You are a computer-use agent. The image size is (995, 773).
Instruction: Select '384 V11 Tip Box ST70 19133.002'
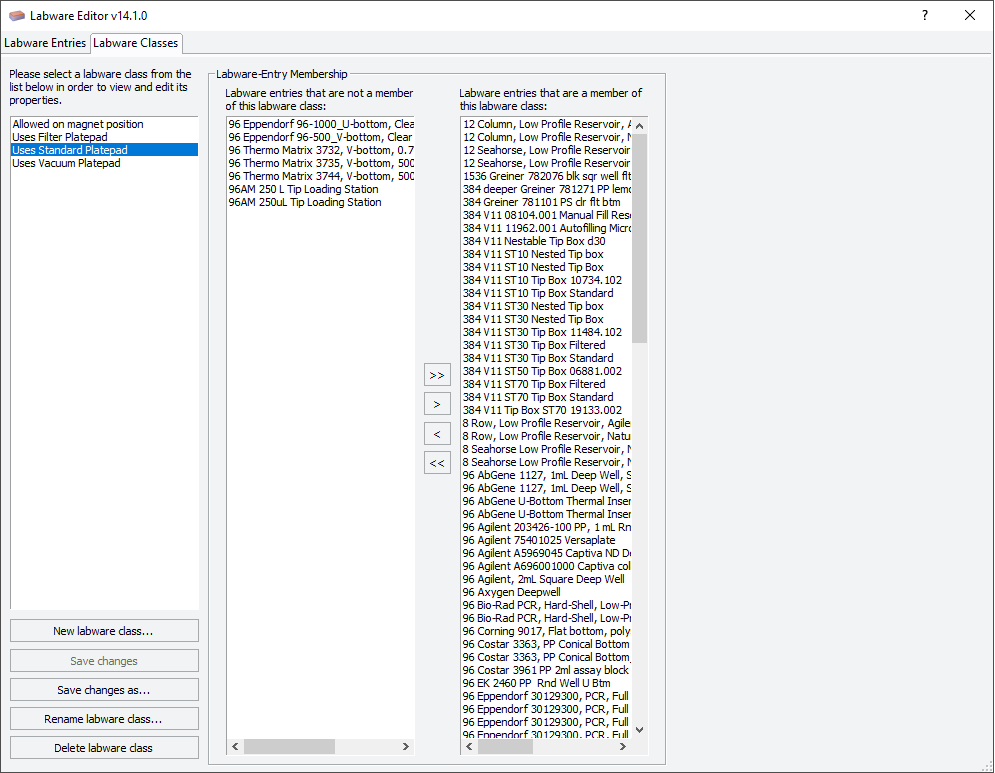click(x=546, y=410)
